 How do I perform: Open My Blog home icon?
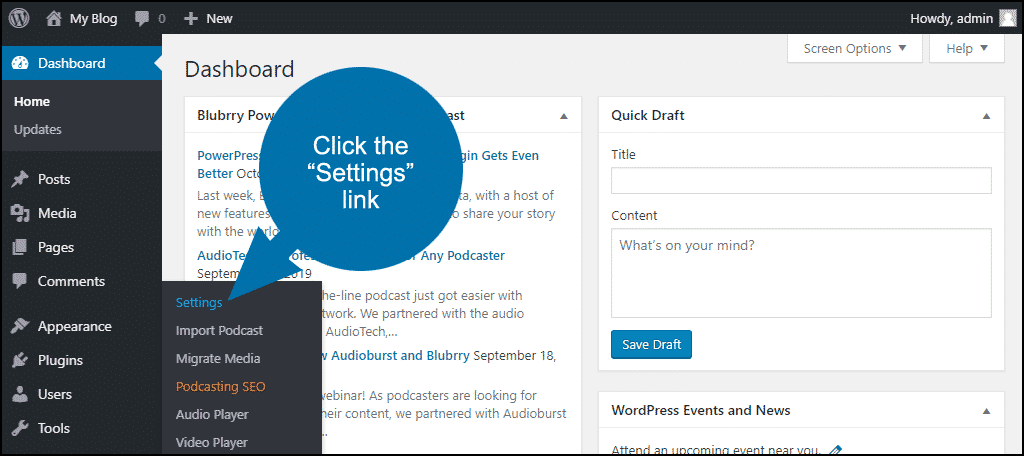pos(53,18)
